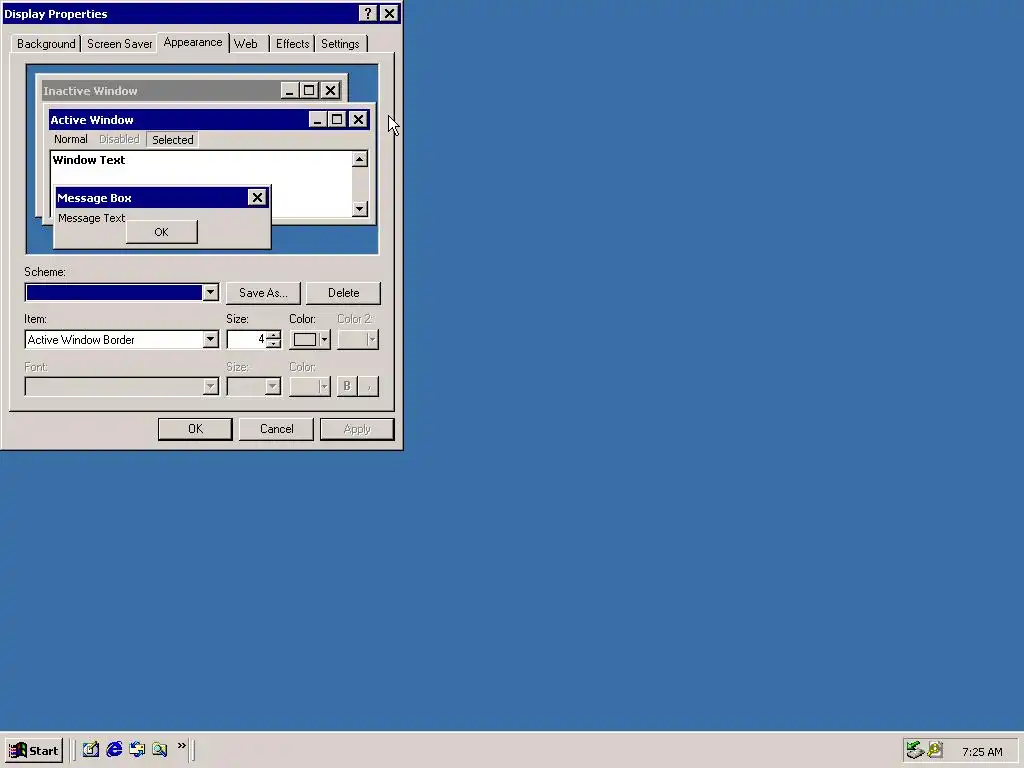Click the preview Active Window maximize icon

337,120
